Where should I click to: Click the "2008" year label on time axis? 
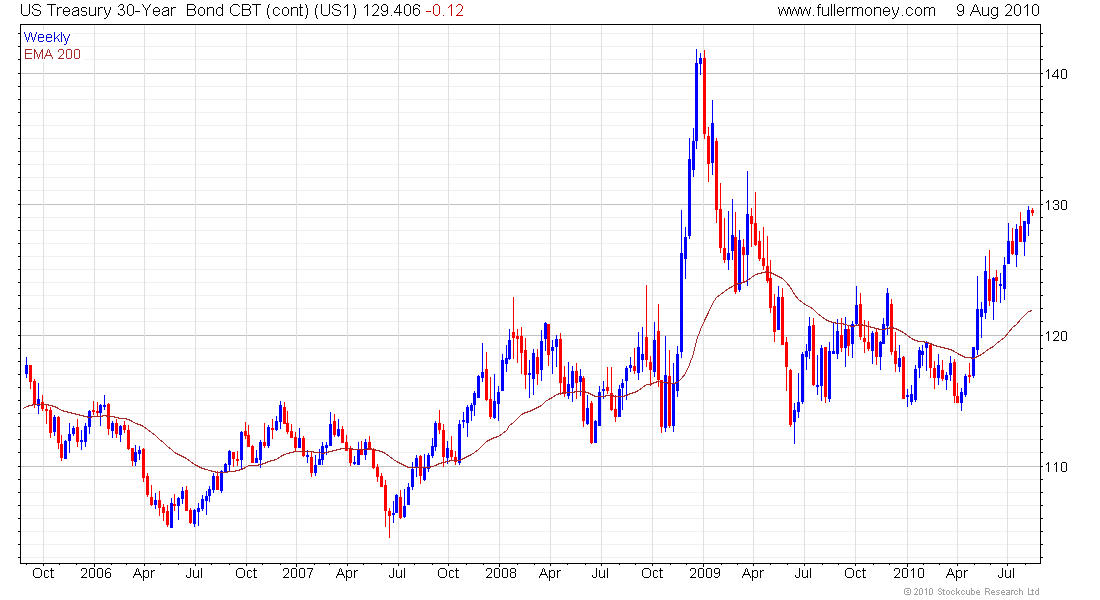pyautogui.click(x=501, y=573)
